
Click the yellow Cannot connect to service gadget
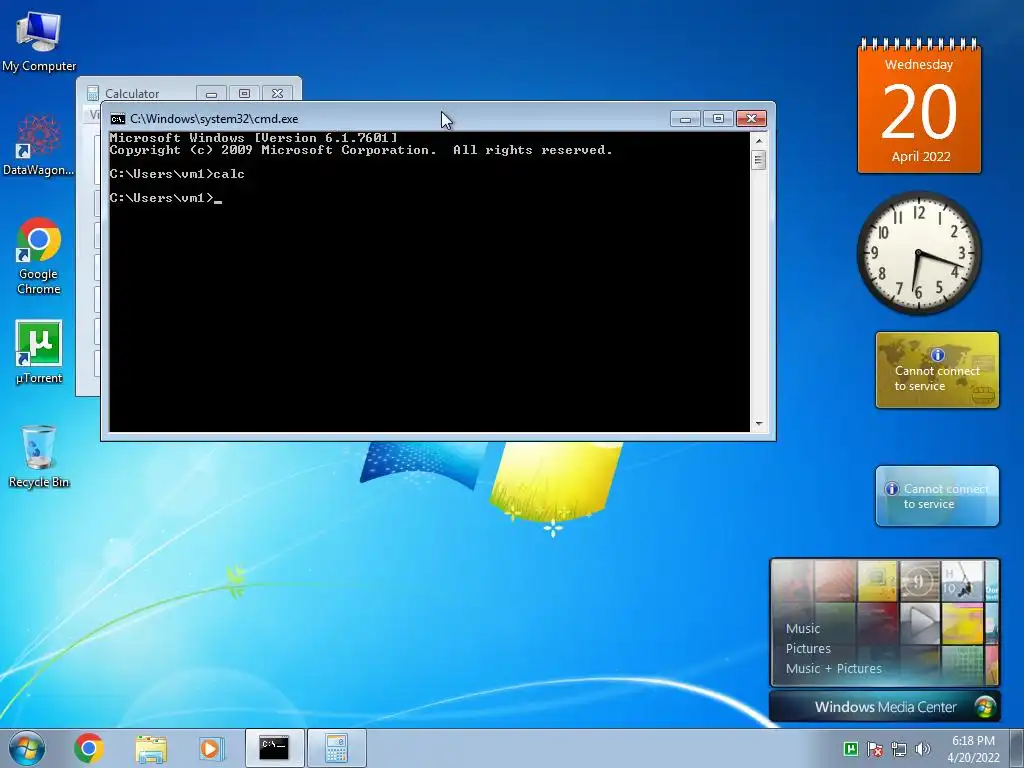[937, 370]
